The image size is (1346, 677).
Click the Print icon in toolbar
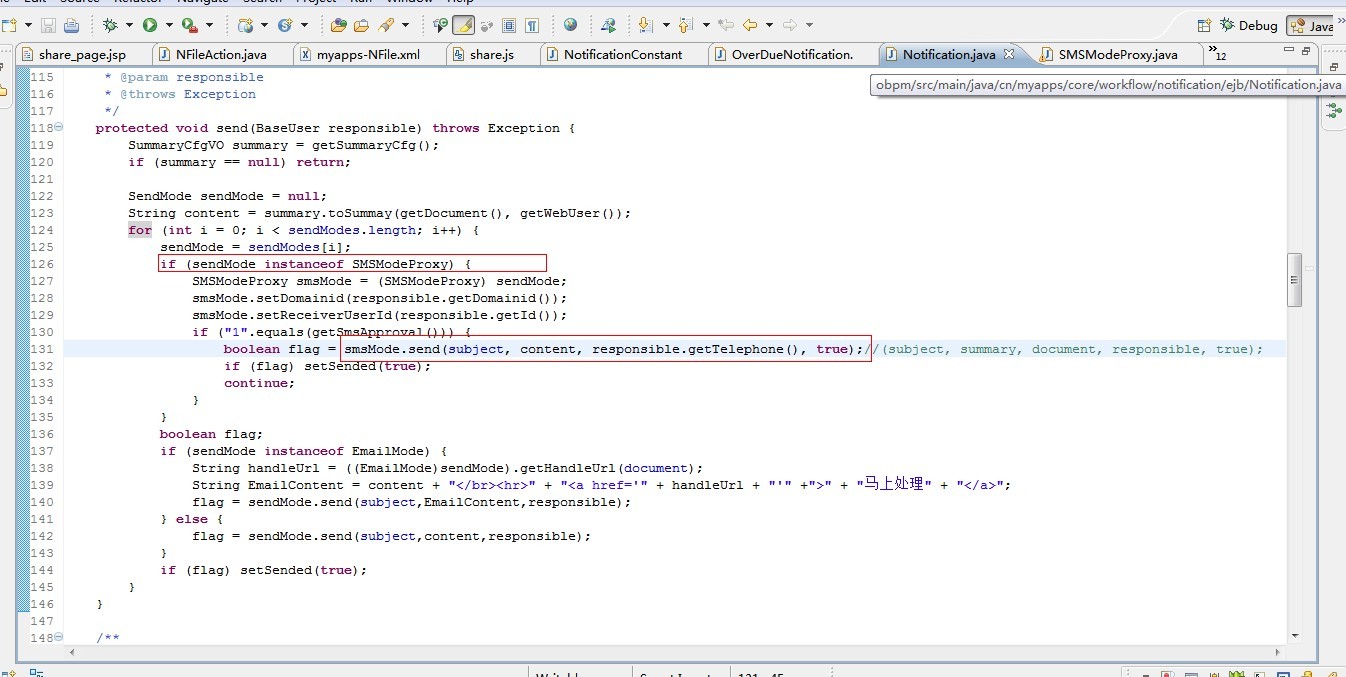click(x=71, y=25)
